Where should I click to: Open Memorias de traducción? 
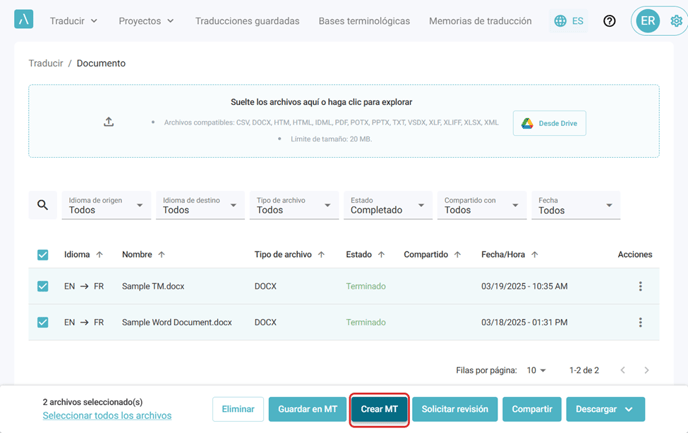point(480,21)
